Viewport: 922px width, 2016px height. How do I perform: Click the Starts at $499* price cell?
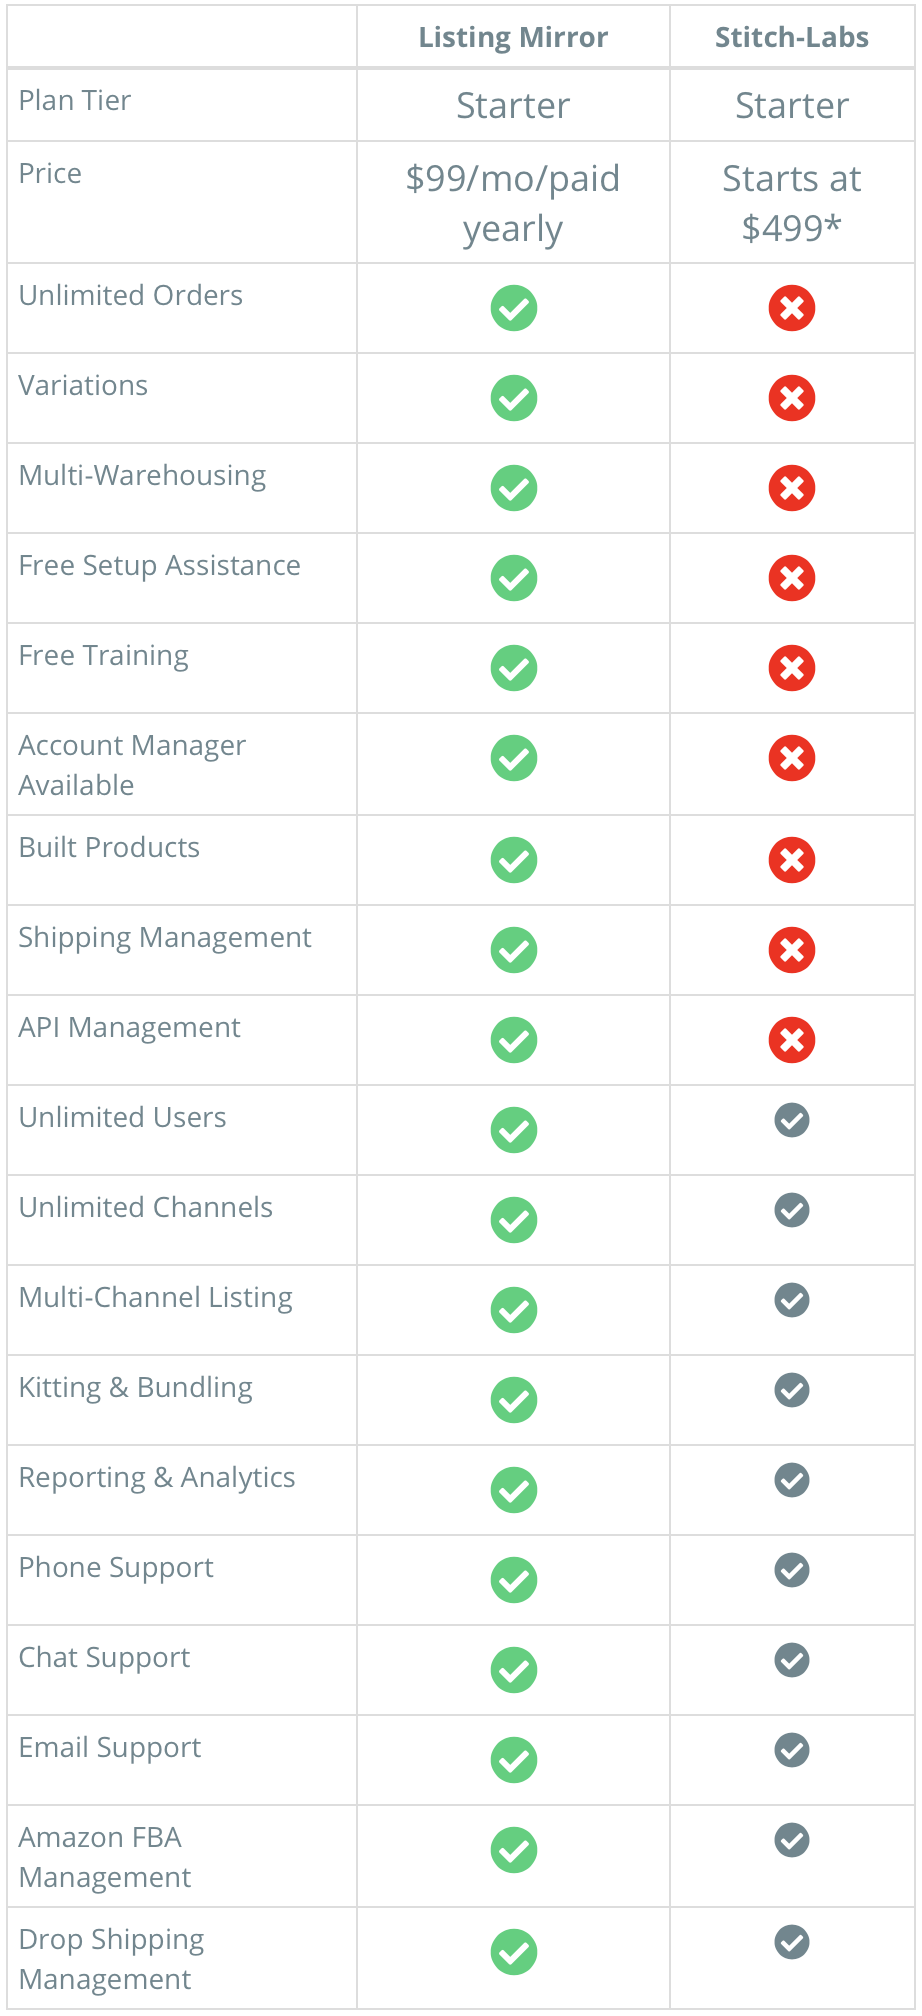(x=792, y=203)
